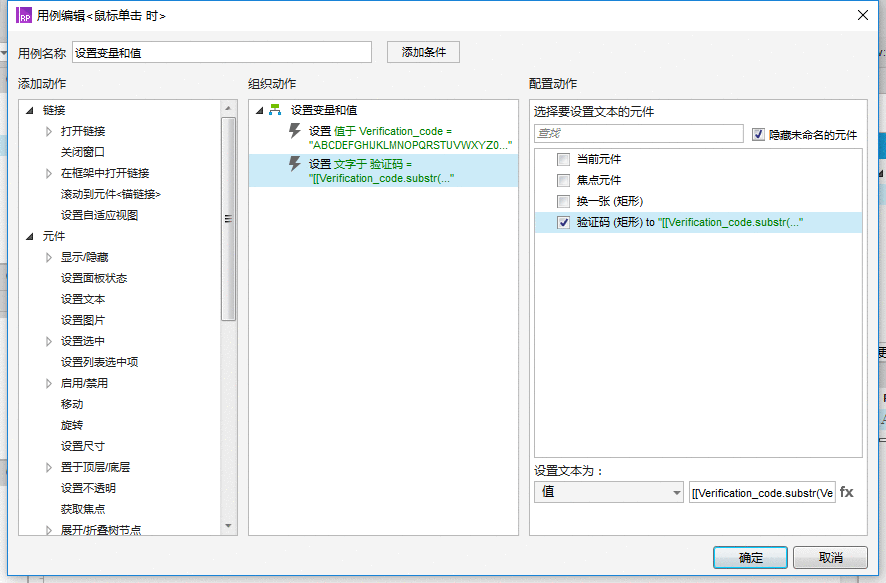Click the 查找 search field
This screenshot has height=583, width=886.
click(x=639, y=133)
